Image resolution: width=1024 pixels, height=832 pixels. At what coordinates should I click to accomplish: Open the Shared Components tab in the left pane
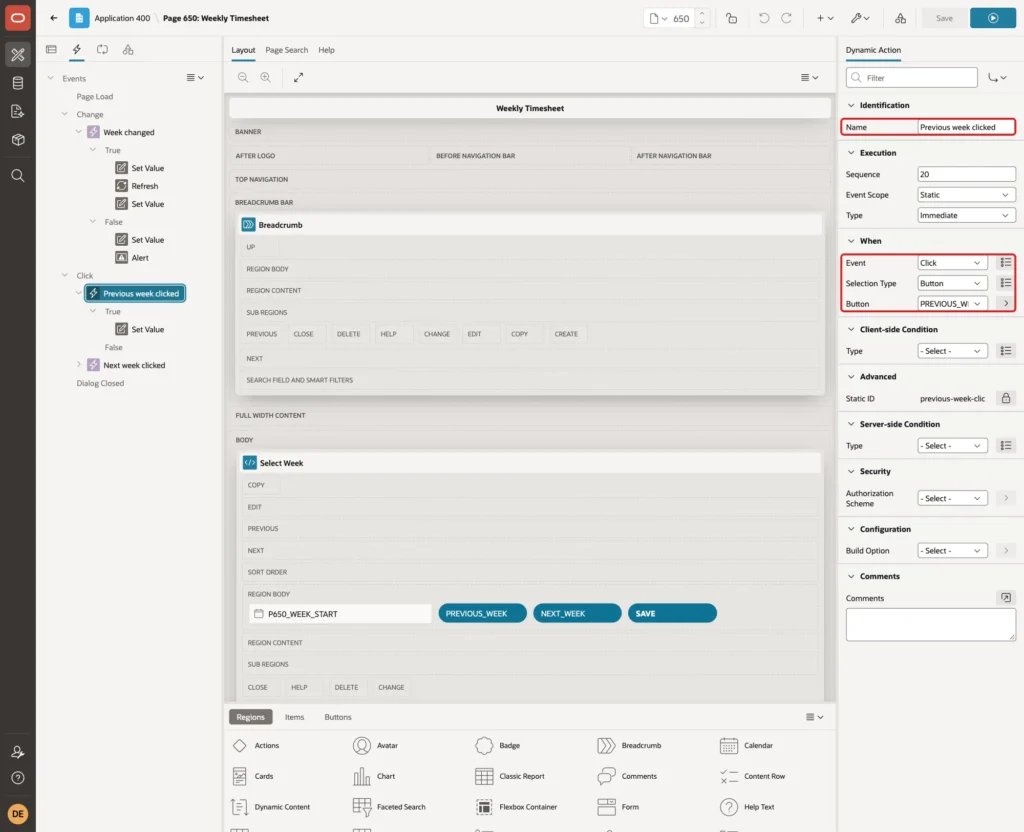point(128,50)
